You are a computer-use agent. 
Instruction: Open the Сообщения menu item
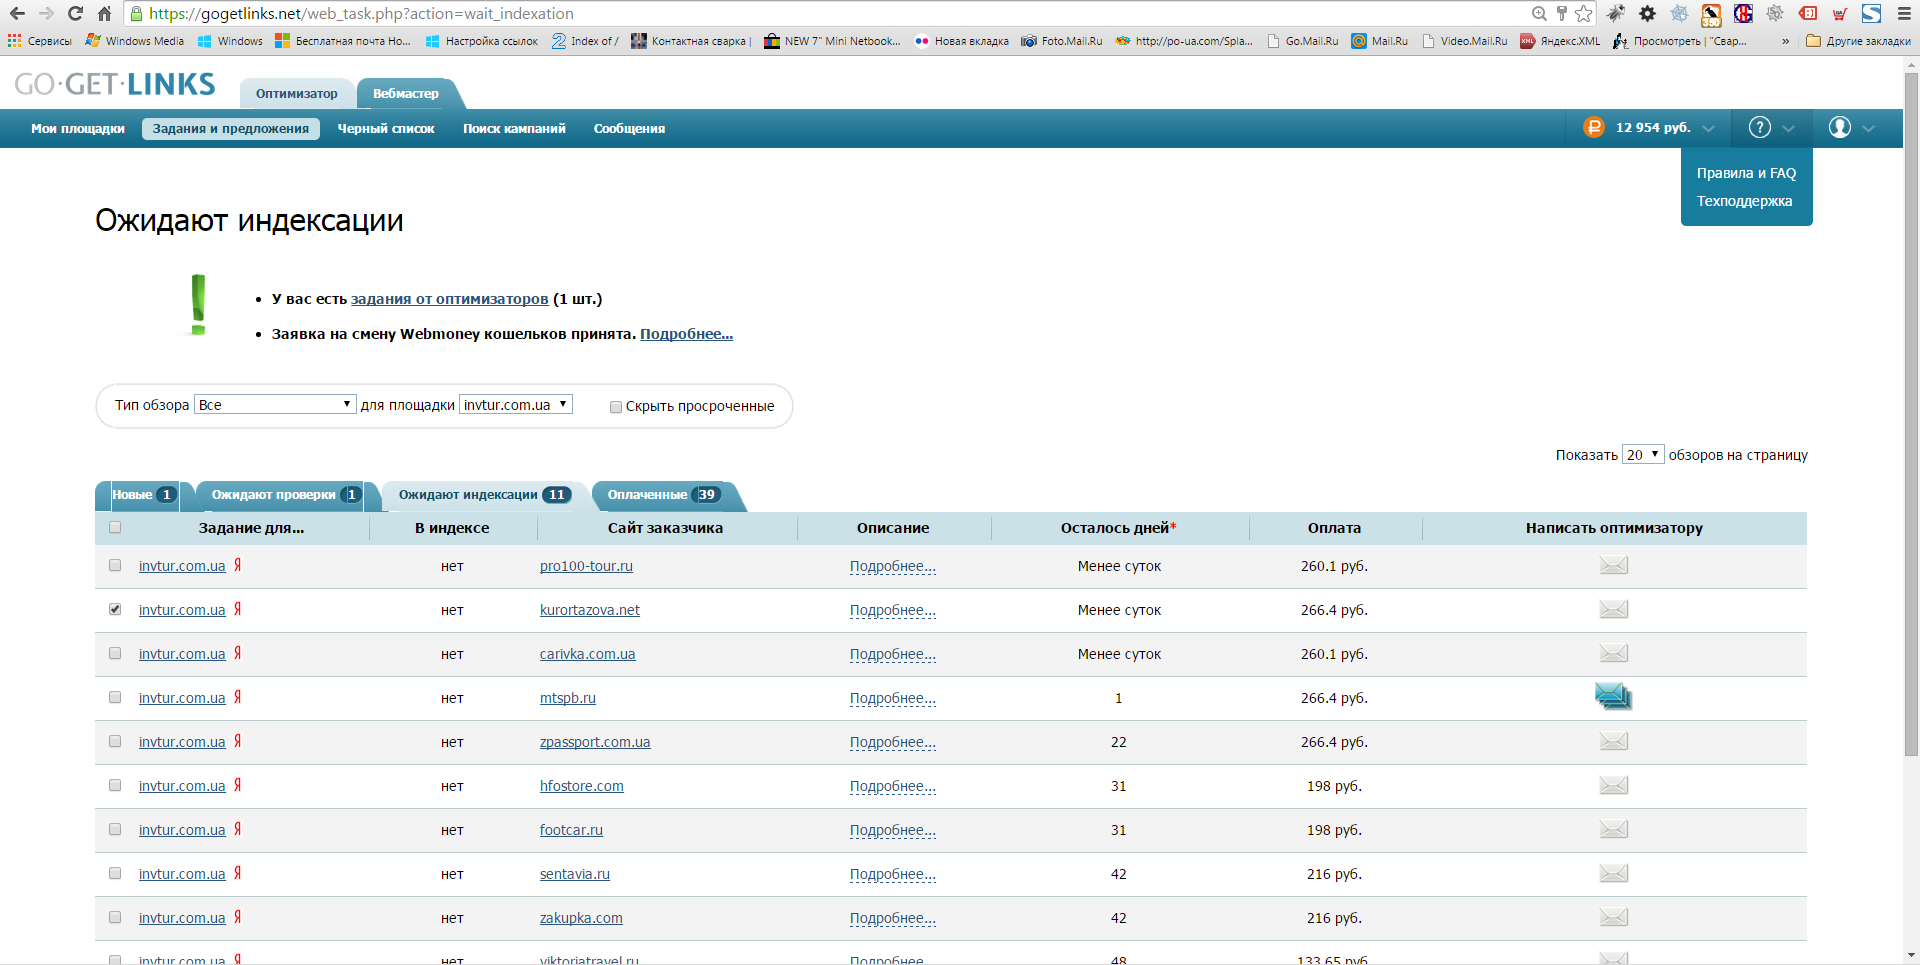point(629,128)
